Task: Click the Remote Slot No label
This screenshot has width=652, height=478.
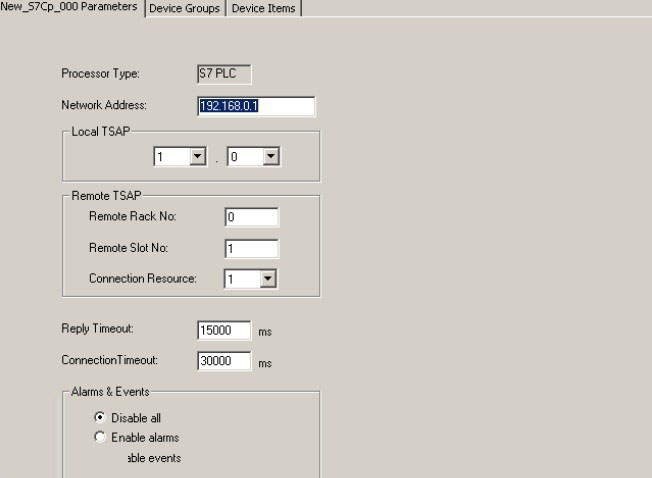Action: pyautogui.click(x=128, y=248)
